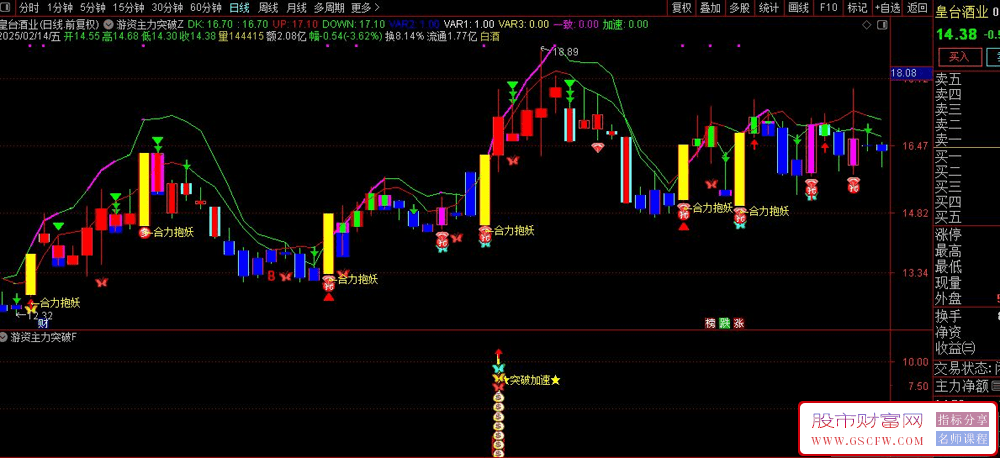Open the 指标分享 link

click(x=962, y=419)
